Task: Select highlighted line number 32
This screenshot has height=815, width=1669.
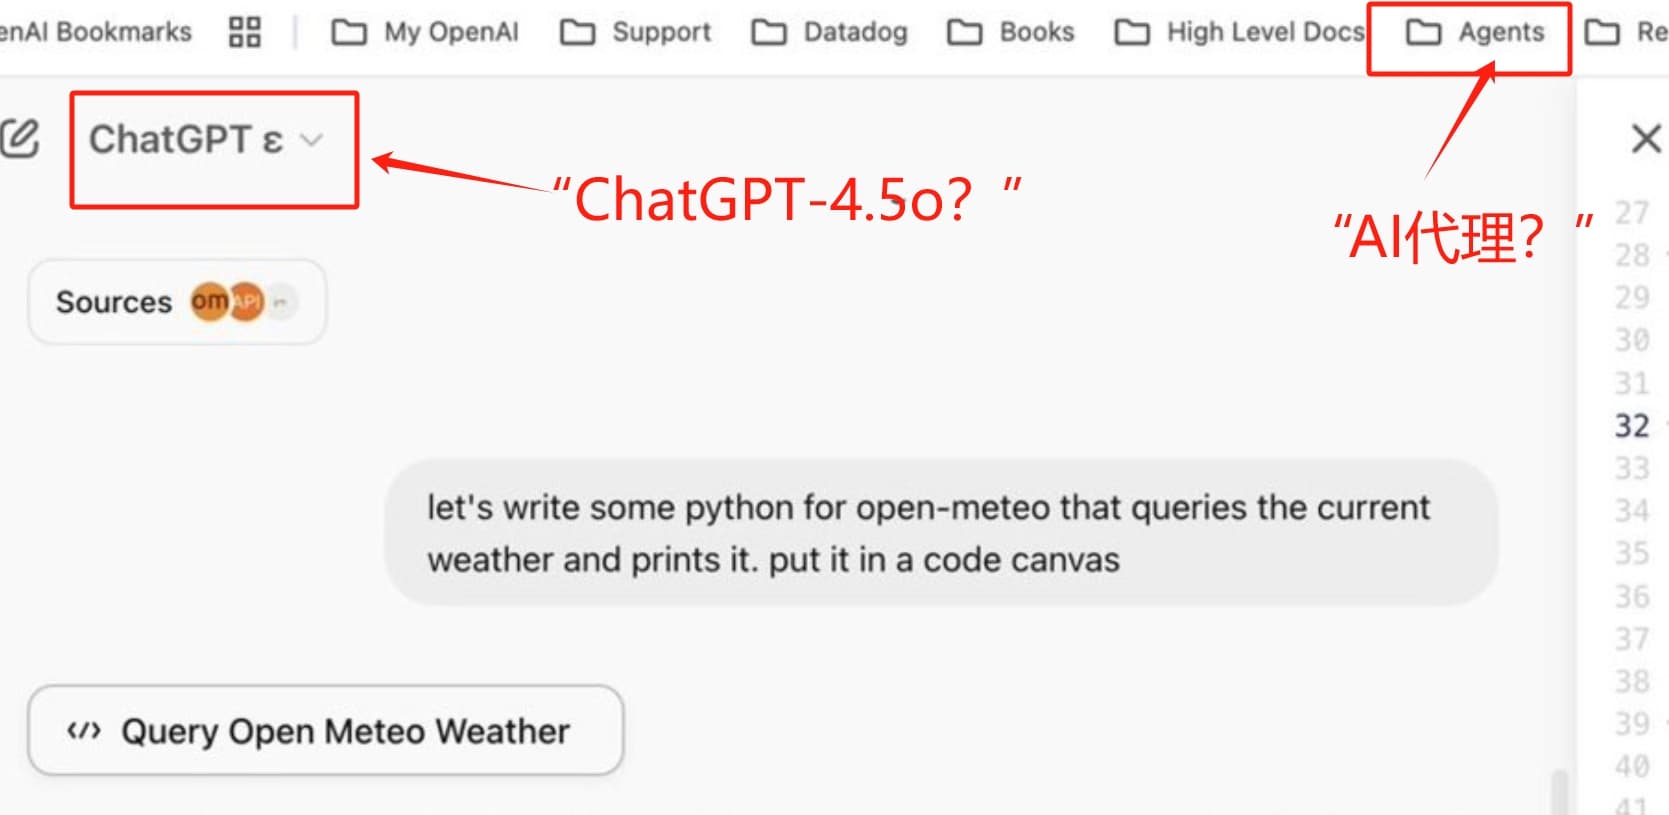Action: [1631, 425]
